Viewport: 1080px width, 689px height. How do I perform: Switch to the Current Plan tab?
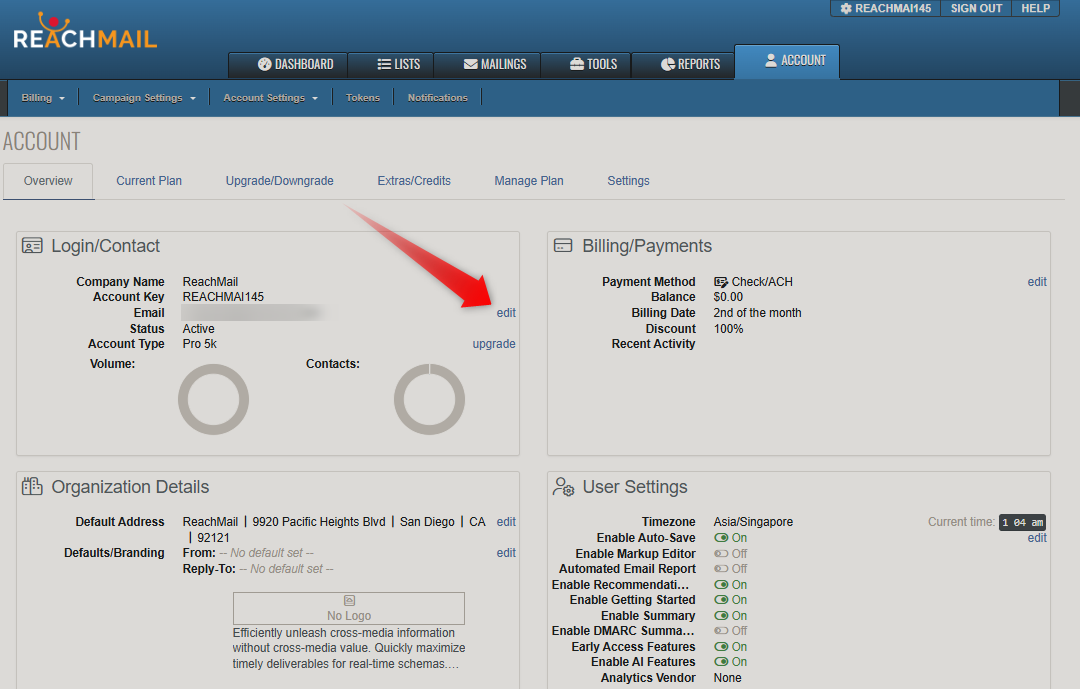pyautogui.click(x=149, y=181)
